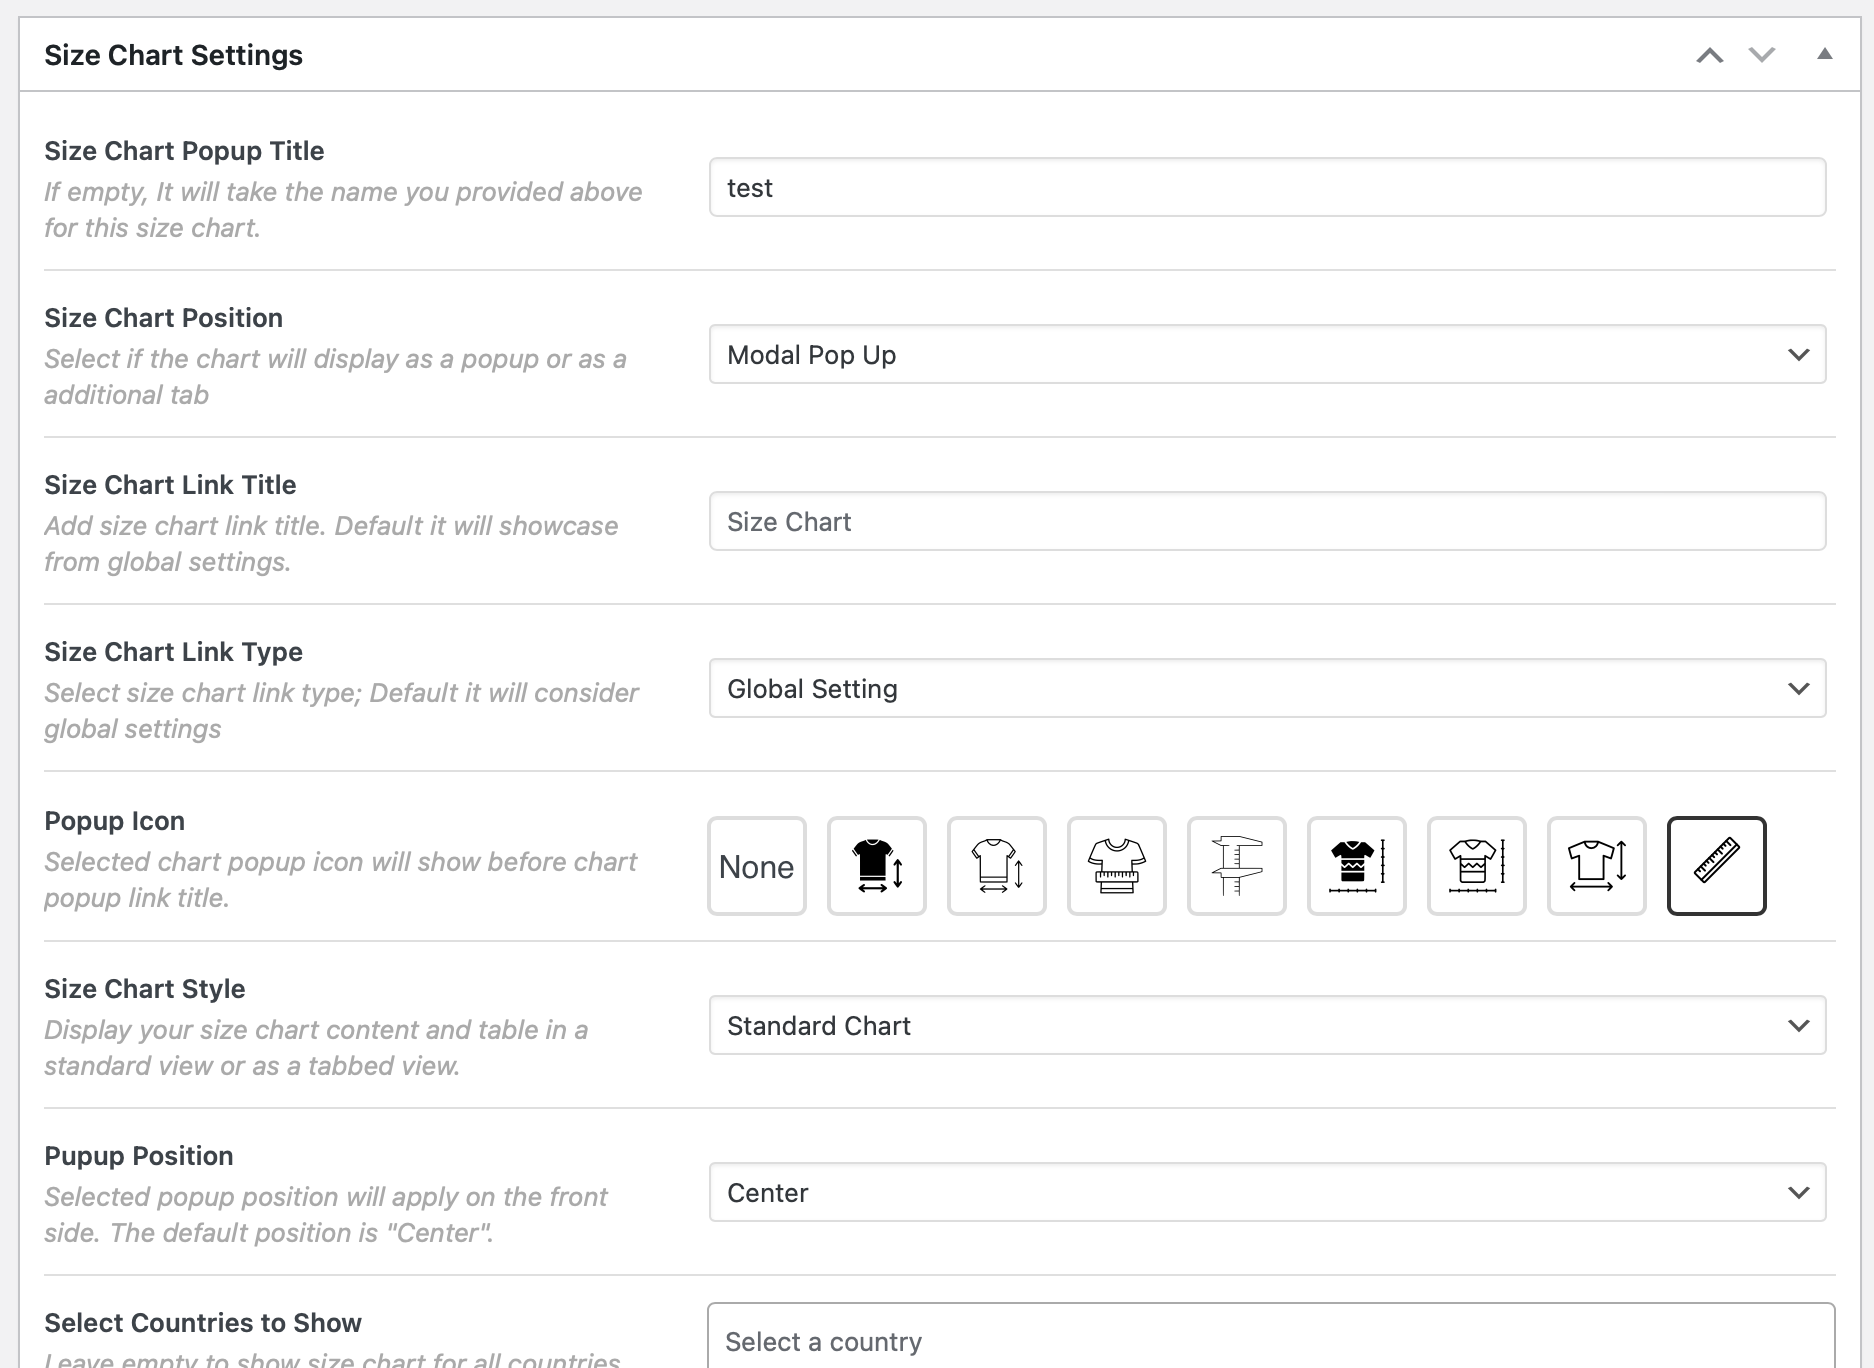The width and height of the screenshot is (1874, 1368).
Task: Open the Size Chart Link Type dropdown
Action: pos(1267,688)
